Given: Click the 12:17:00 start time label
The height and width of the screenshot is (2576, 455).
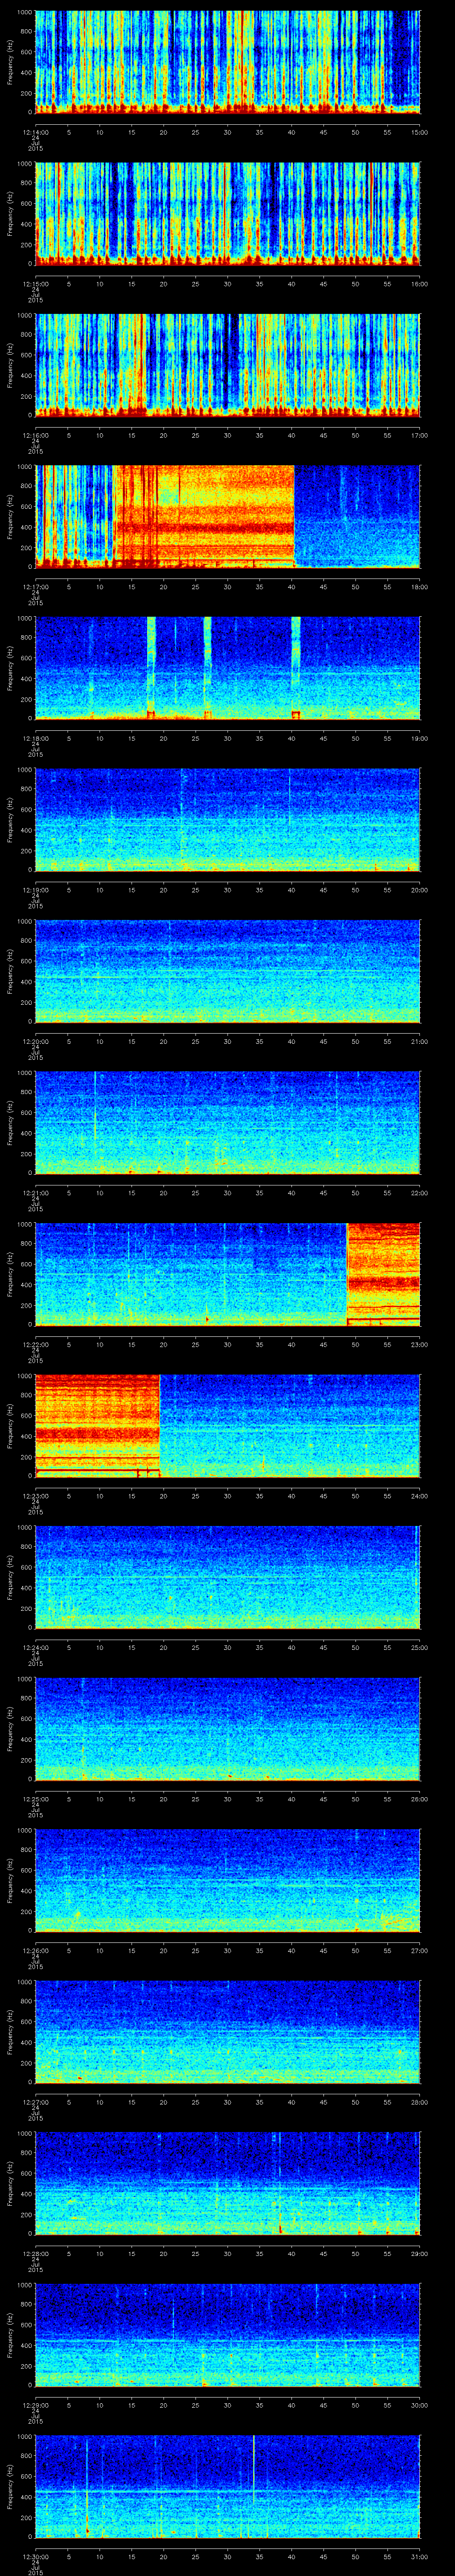Looking at the screenshot, I should tap(36, 587).
